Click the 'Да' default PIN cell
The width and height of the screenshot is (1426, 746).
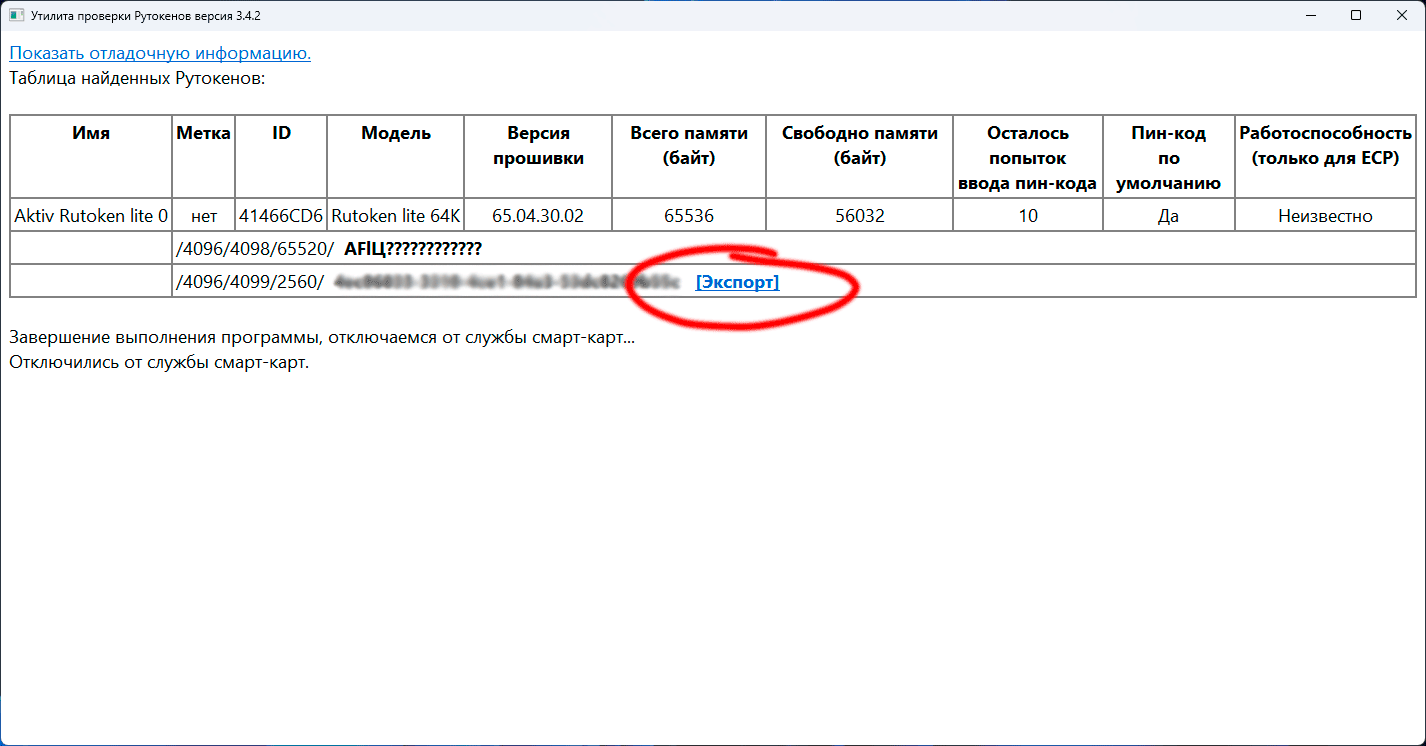(x=1168, y=215)
